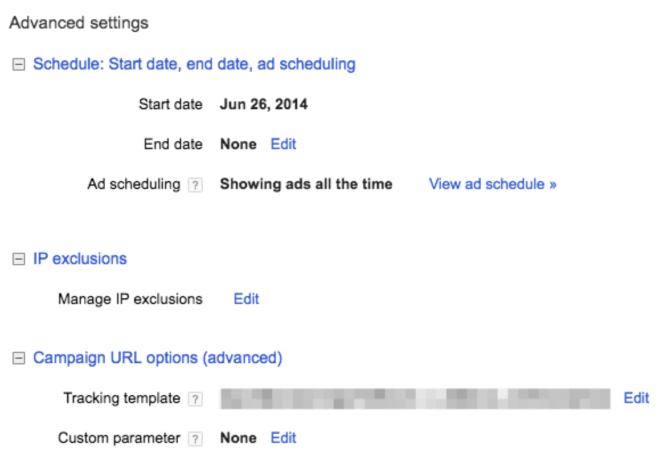Edit Manage IP exclusions

[x=246, y=298]
